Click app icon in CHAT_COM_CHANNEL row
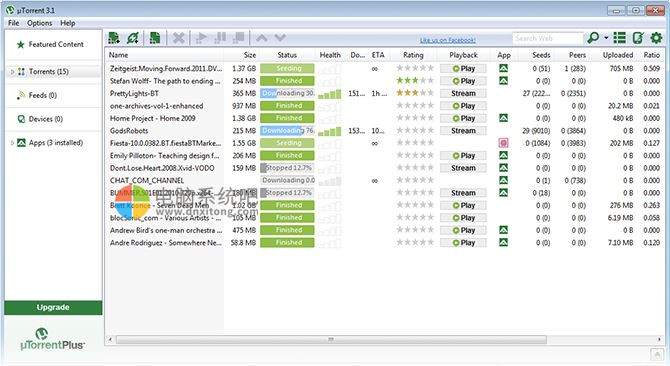The width and height of the screenshot is (670, 366). (503, 180)
